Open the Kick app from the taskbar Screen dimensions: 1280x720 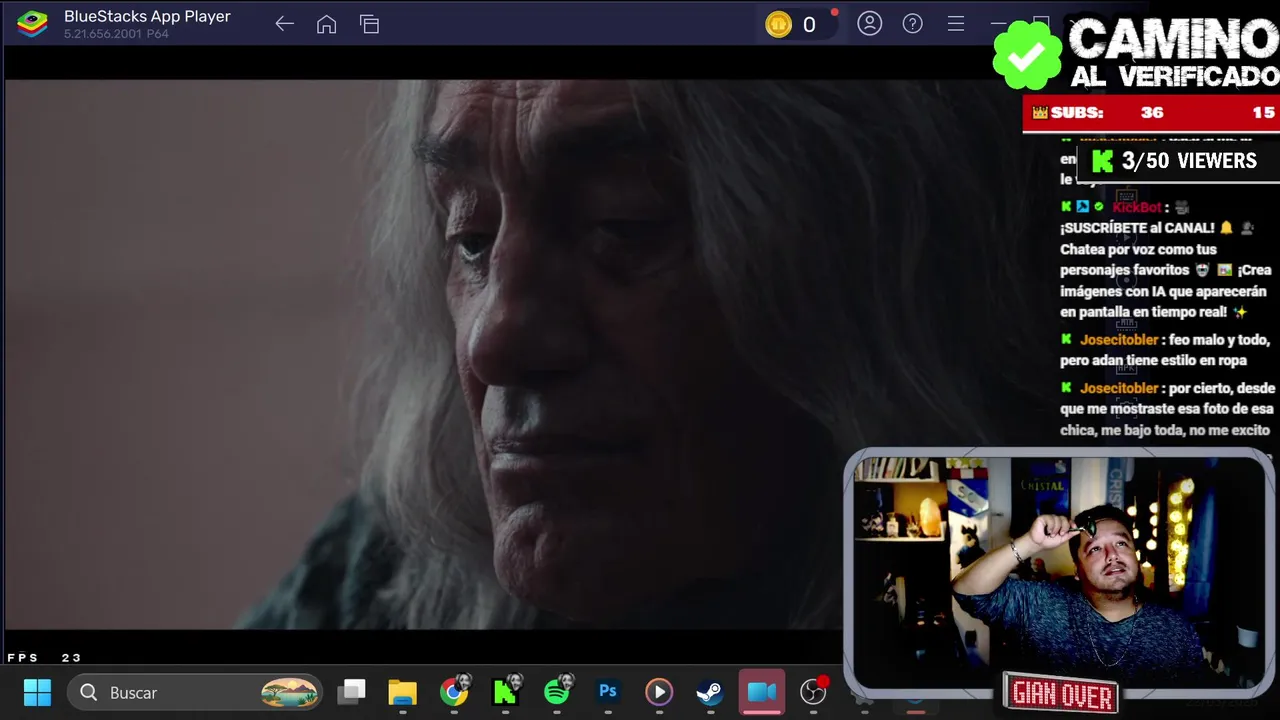coord(505,692)
